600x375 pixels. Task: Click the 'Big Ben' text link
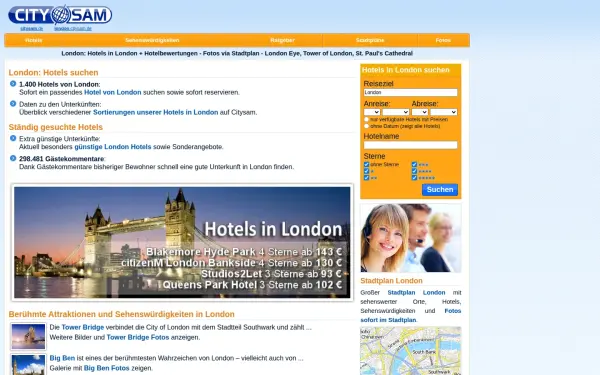click(x=62, y=358)
